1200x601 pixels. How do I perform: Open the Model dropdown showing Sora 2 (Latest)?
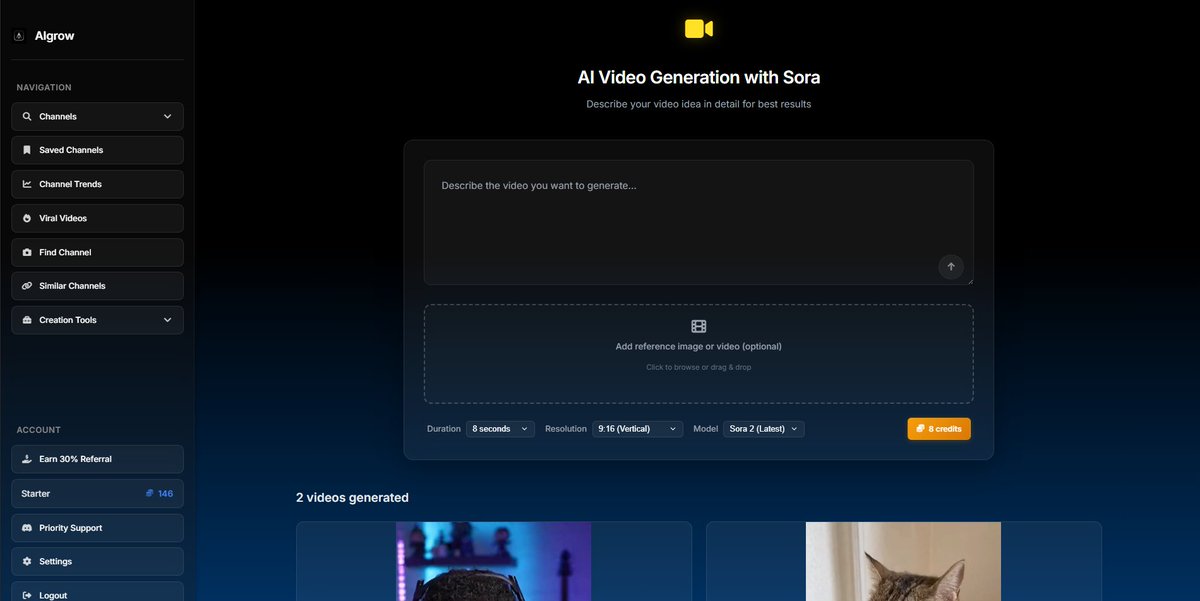pos(764,429)
